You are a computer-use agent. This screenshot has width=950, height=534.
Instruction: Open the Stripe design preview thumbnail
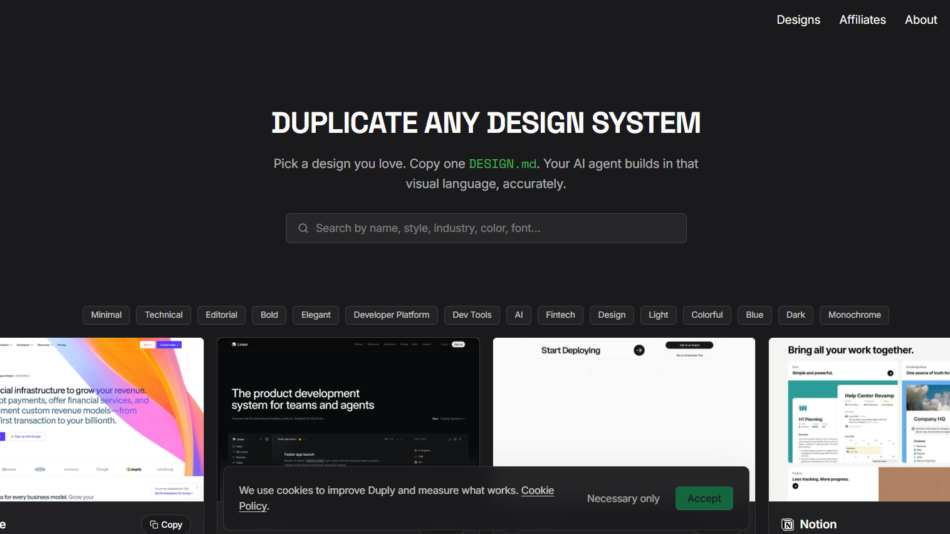tap(102, 419)
